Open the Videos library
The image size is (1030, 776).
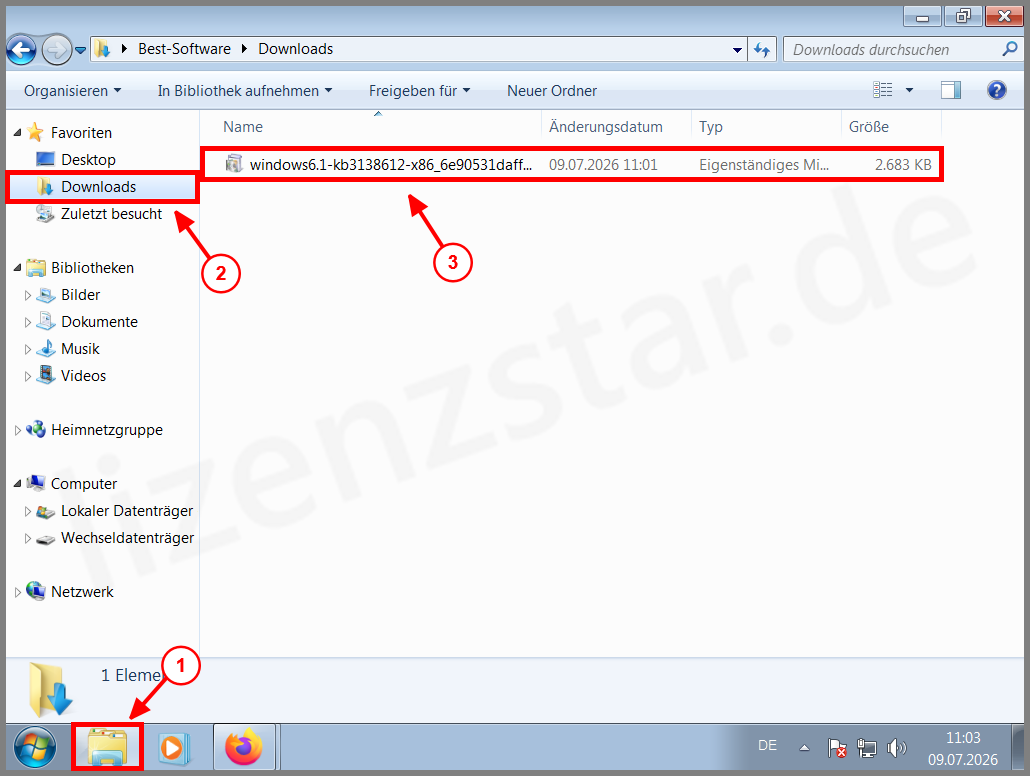pos(83,375)
